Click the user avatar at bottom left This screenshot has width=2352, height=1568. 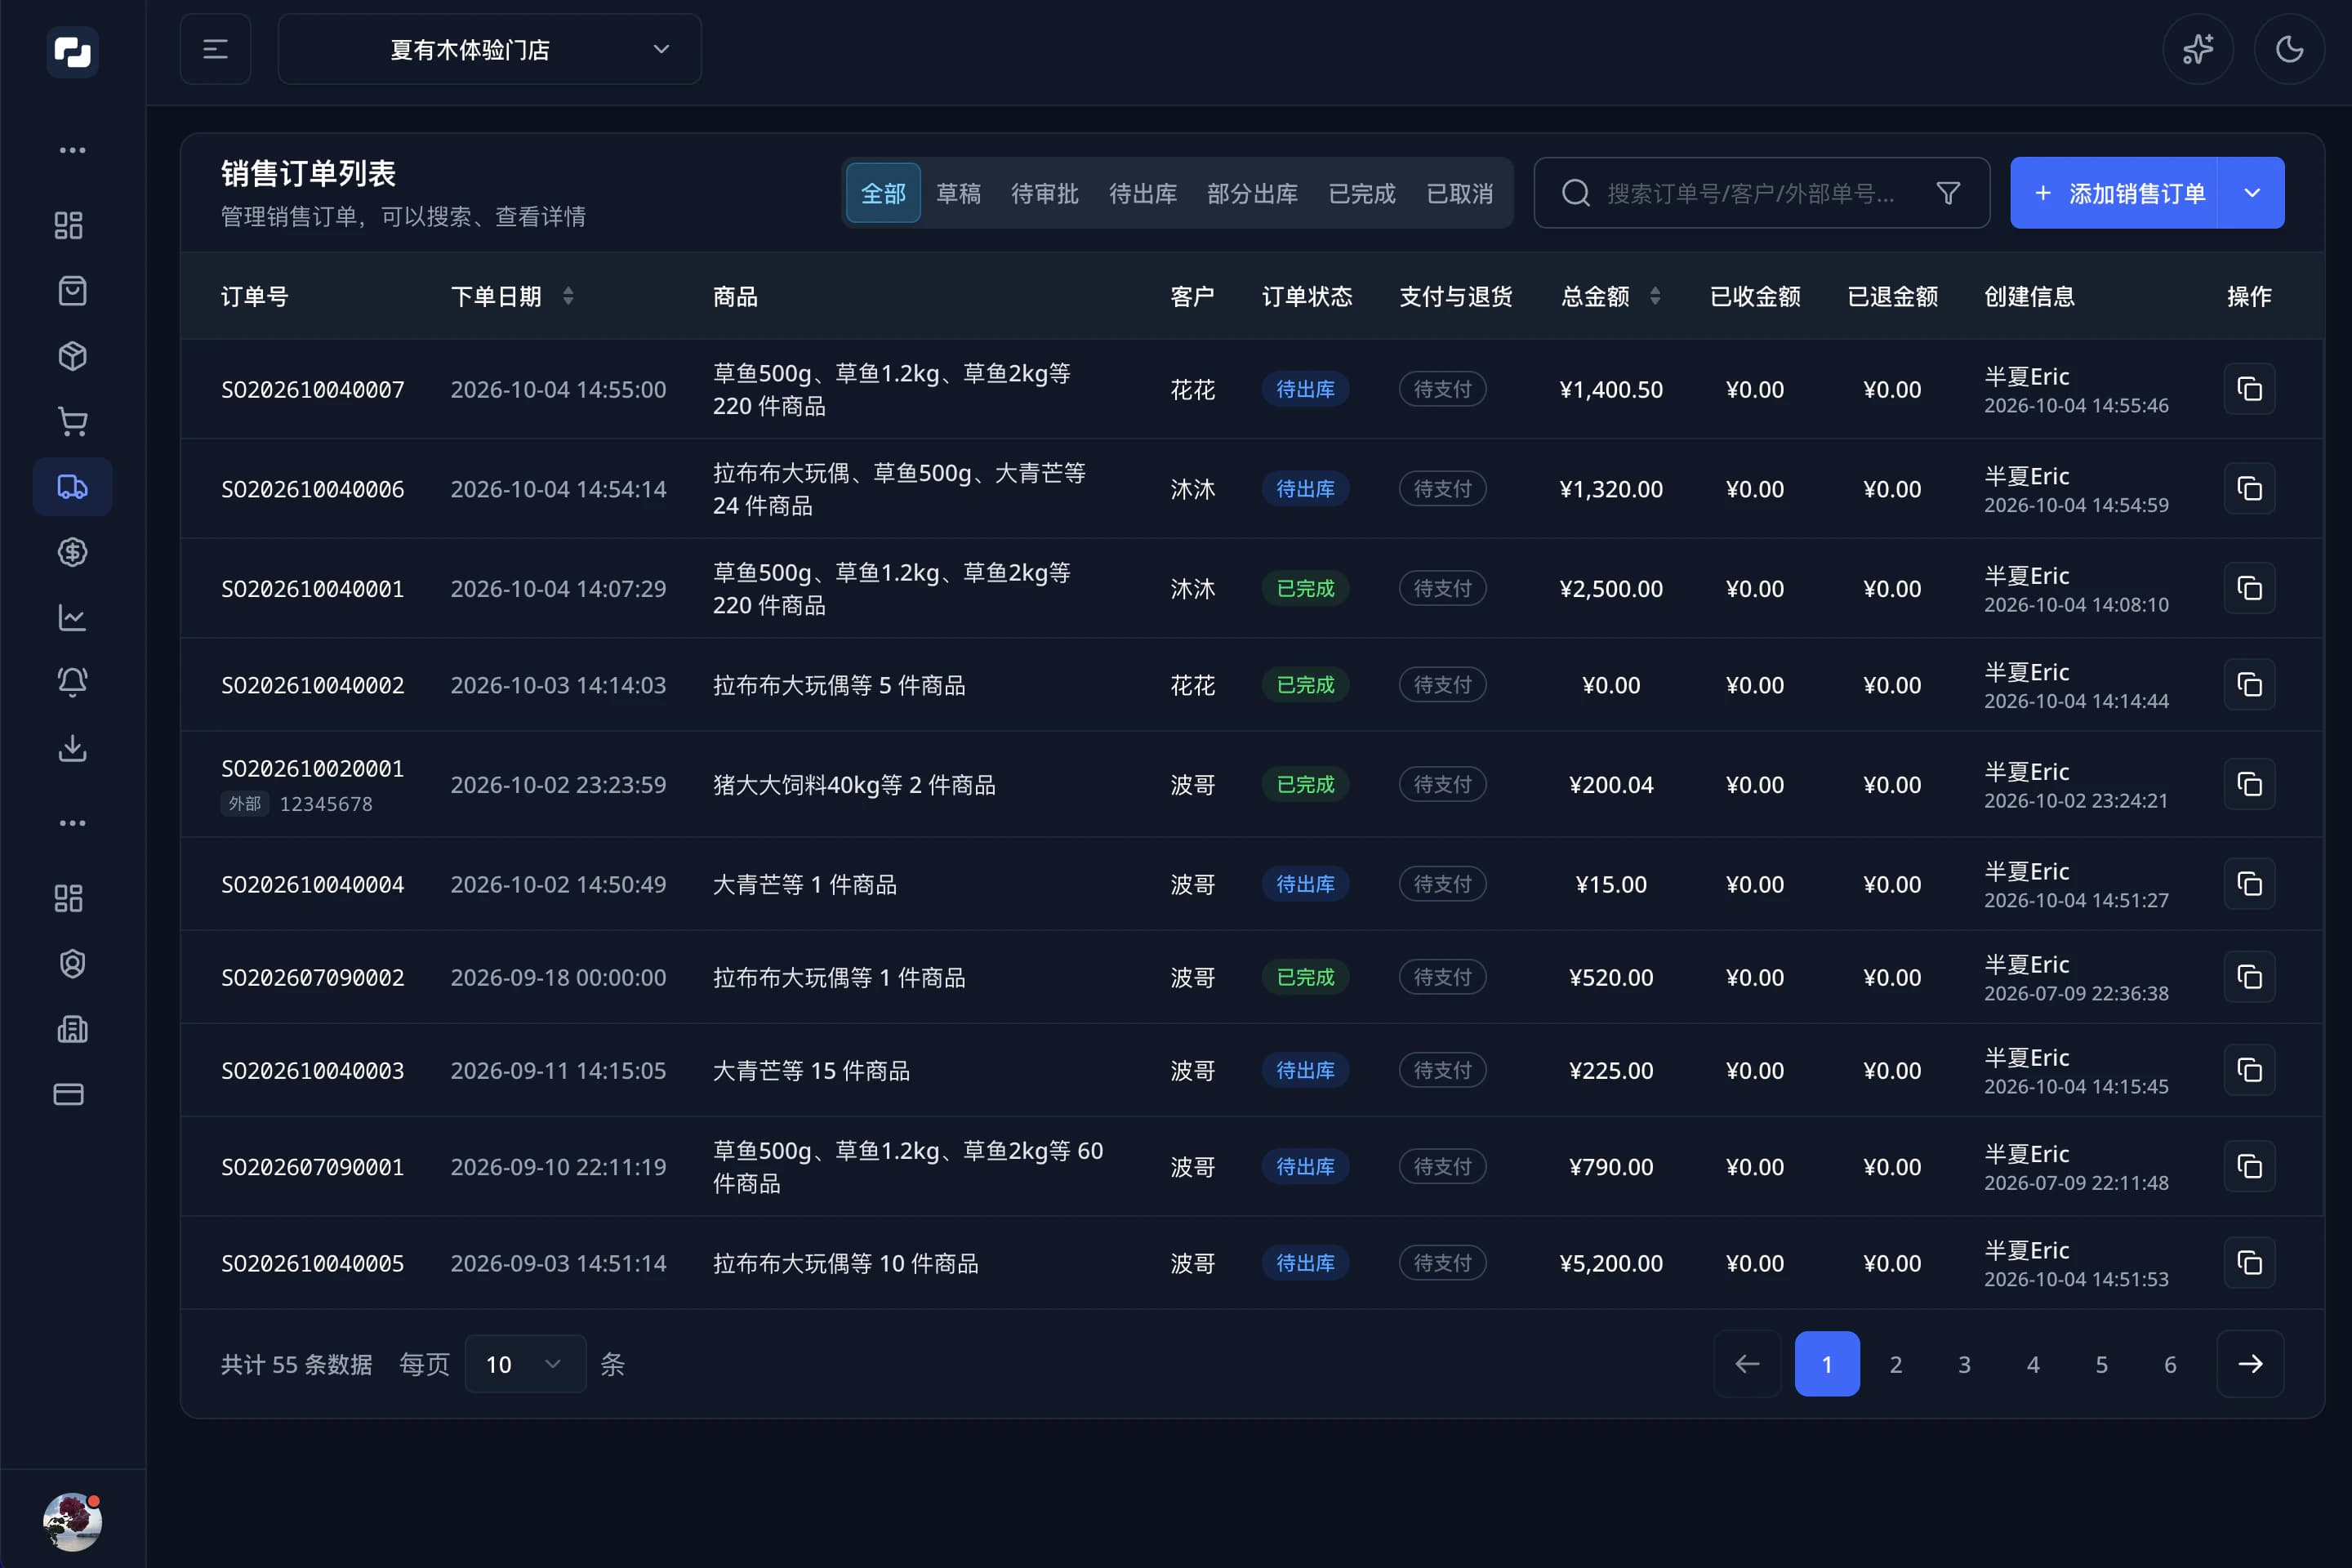72,1521
